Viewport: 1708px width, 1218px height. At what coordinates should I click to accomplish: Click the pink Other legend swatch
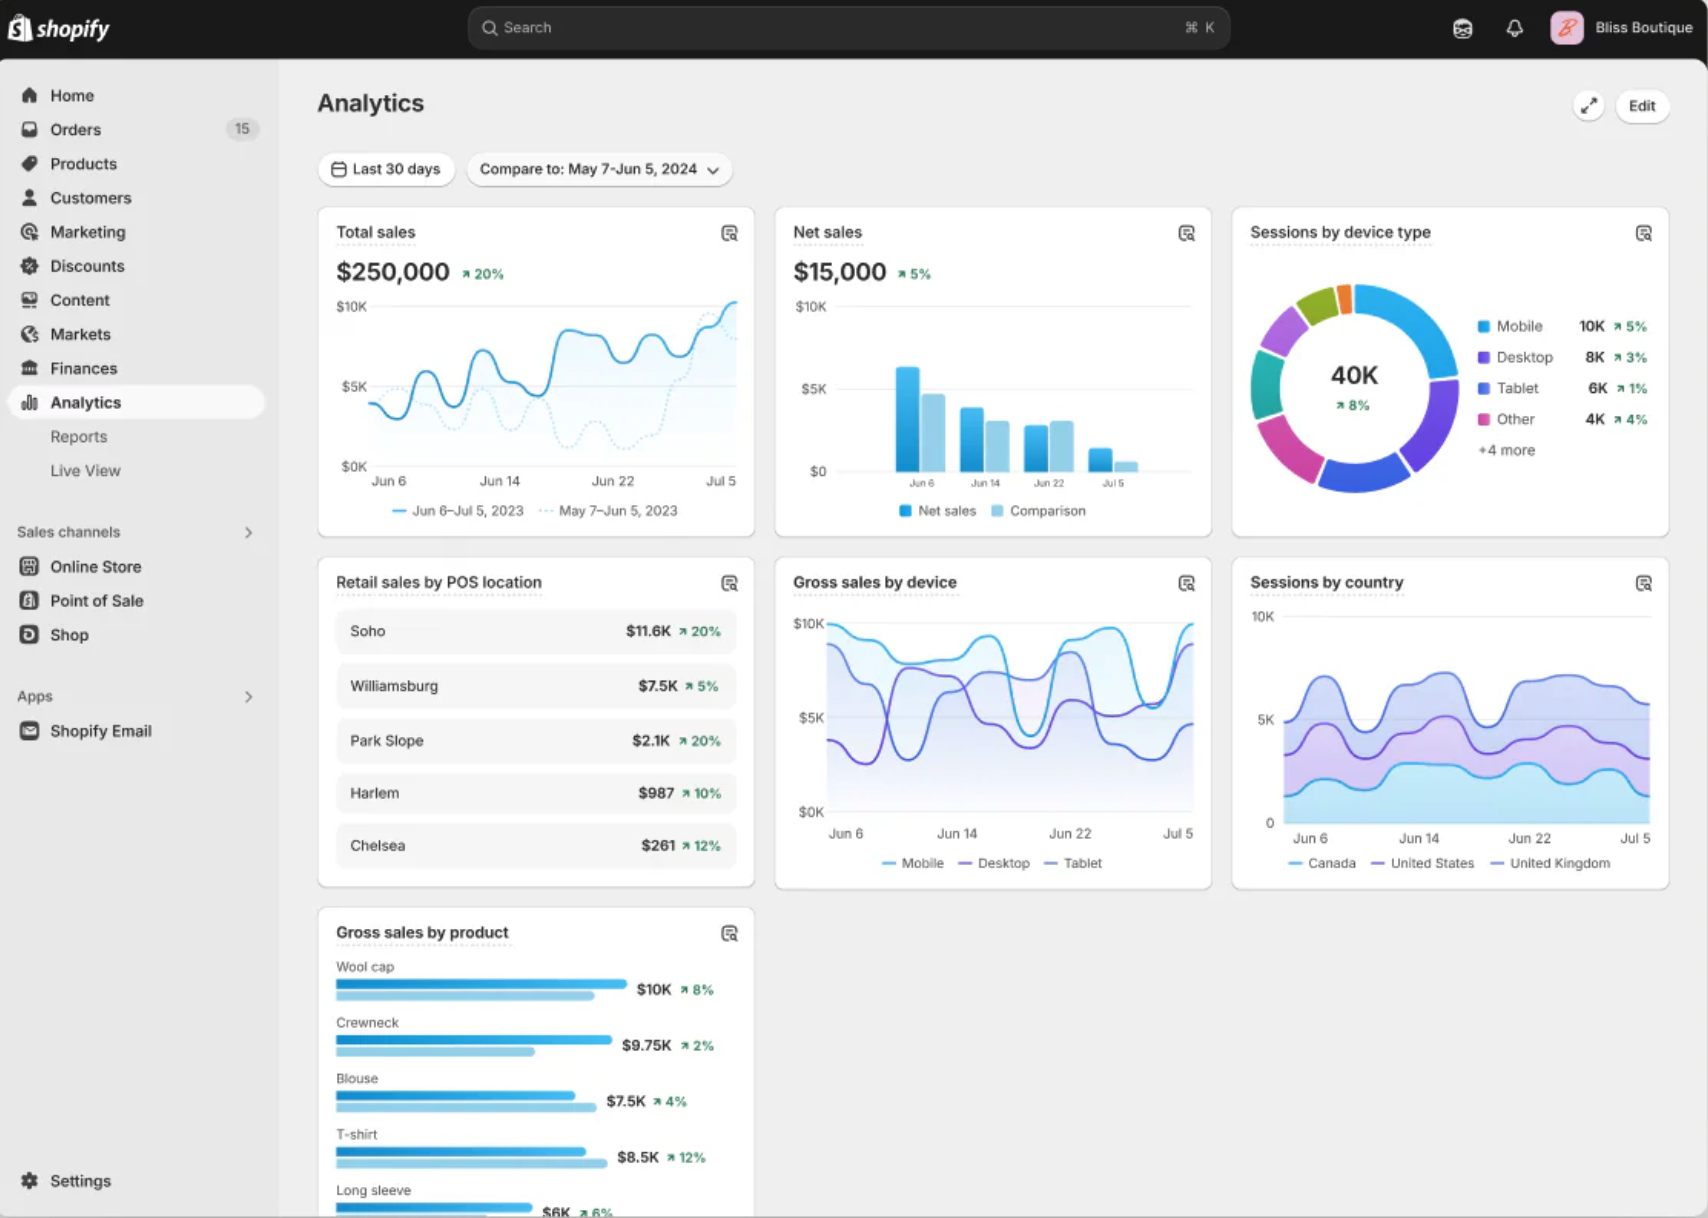pos(1484,419)
